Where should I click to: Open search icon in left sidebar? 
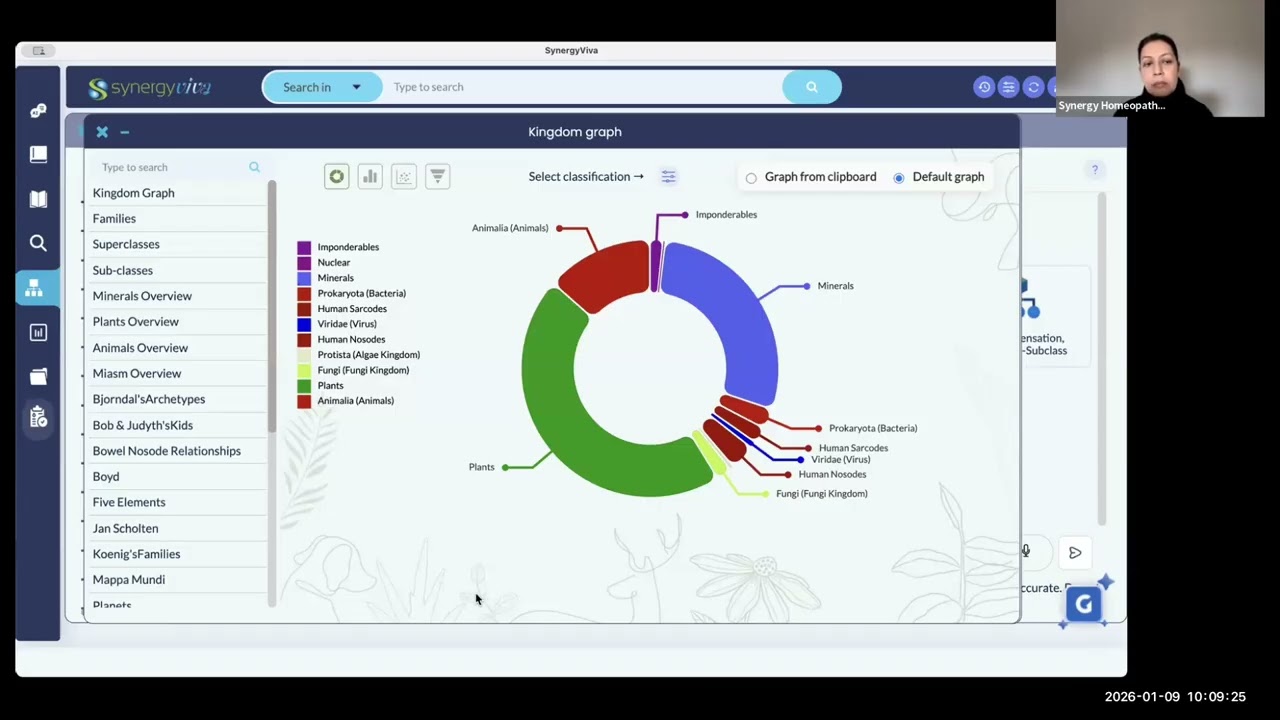click(38, 243)
